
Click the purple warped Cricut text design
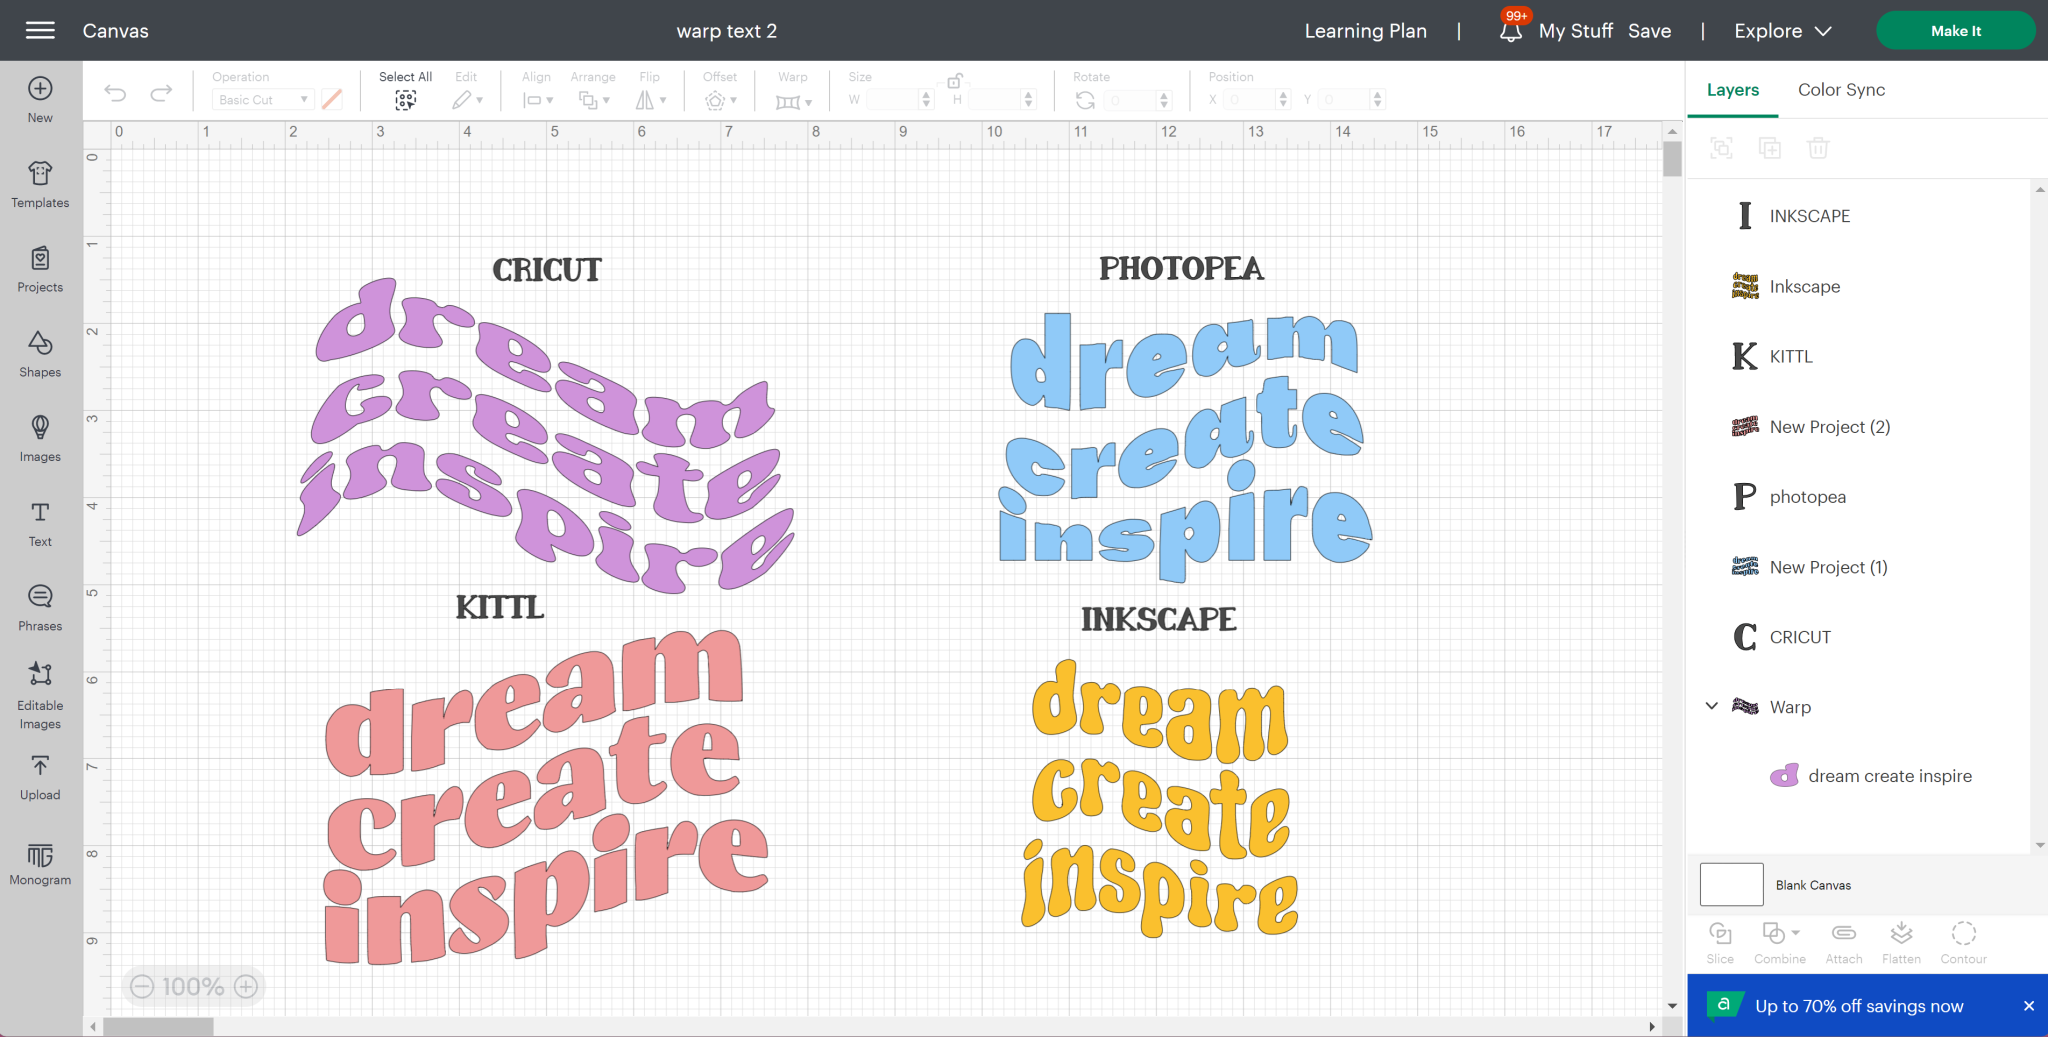pyautogui.click(x=545, y=435)
